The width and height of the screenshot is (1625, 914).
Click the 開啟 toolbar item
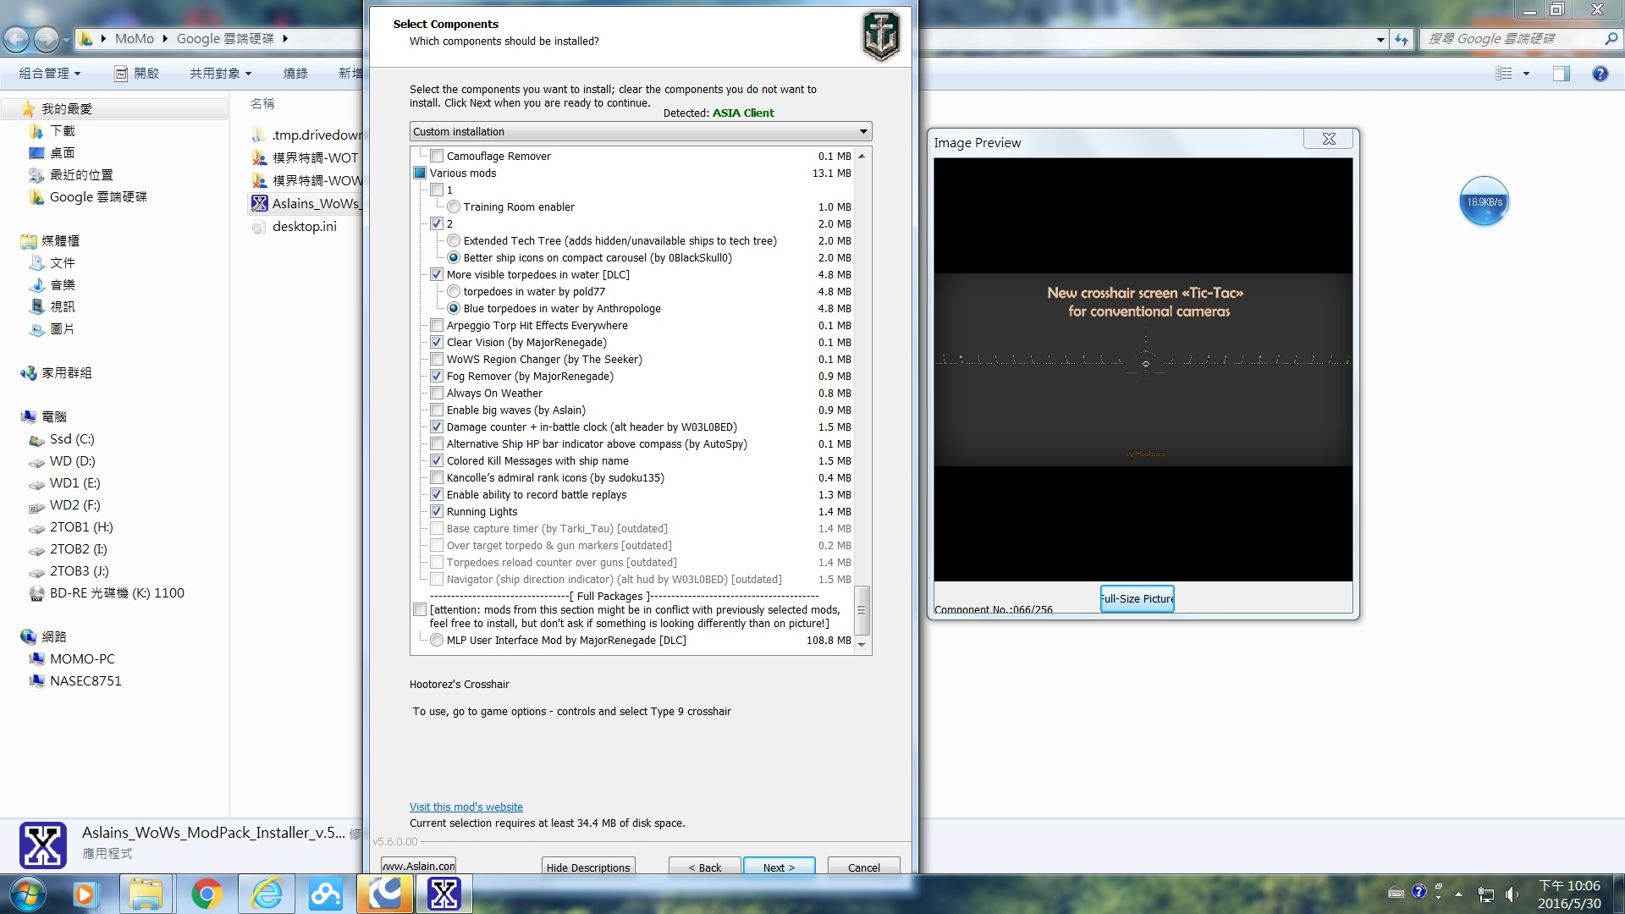[x=136, y=73]
